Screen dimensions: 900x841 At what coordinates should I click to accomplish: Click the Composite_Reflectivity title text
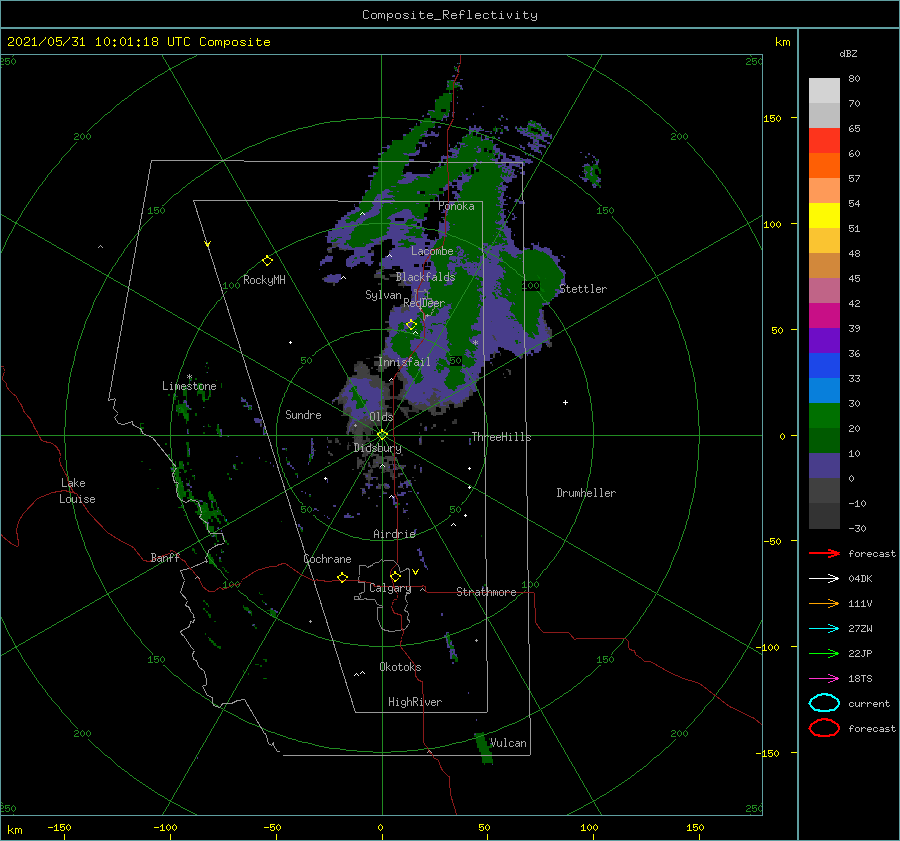click(450, 15)
